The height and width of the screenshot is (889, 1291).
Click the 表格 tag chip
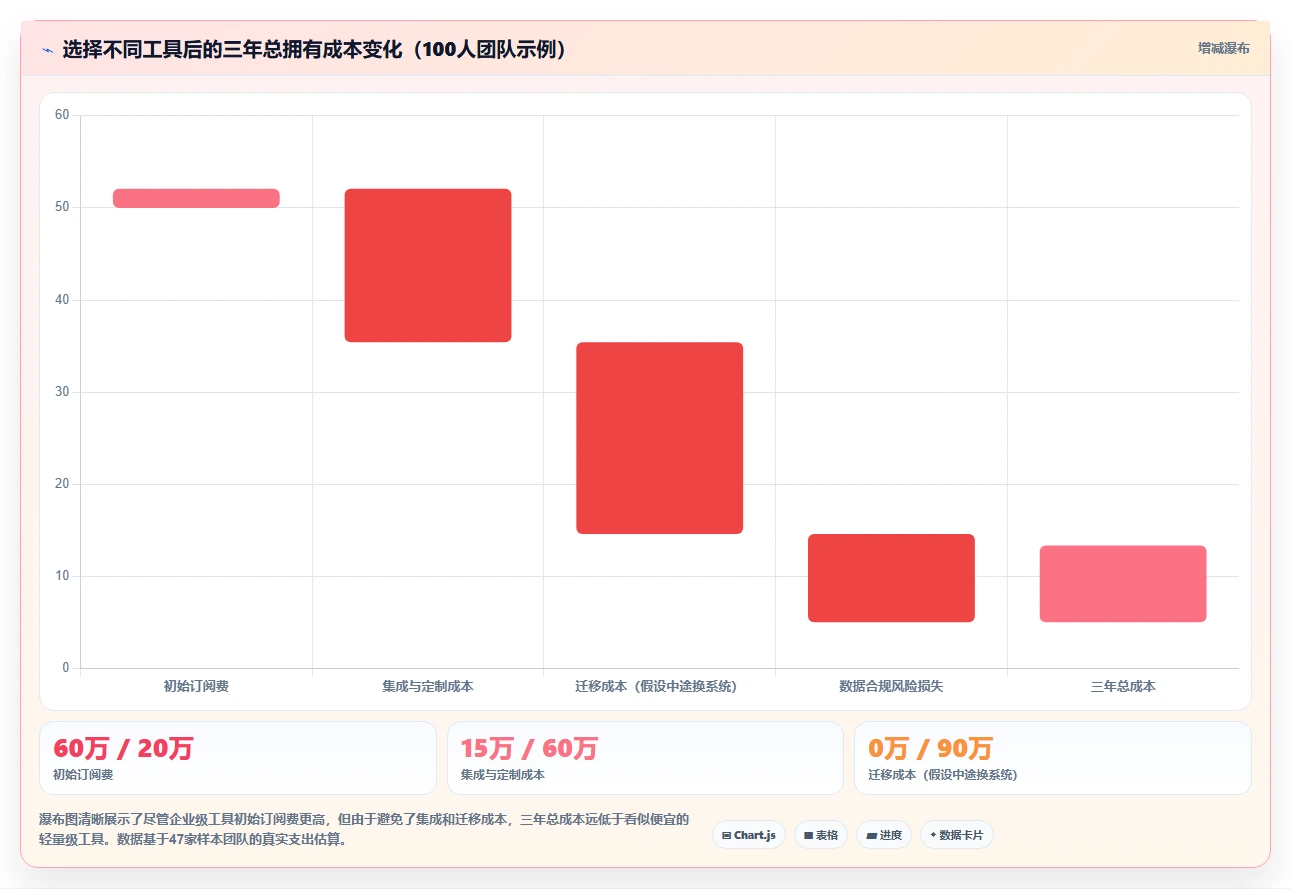[821, 835]
